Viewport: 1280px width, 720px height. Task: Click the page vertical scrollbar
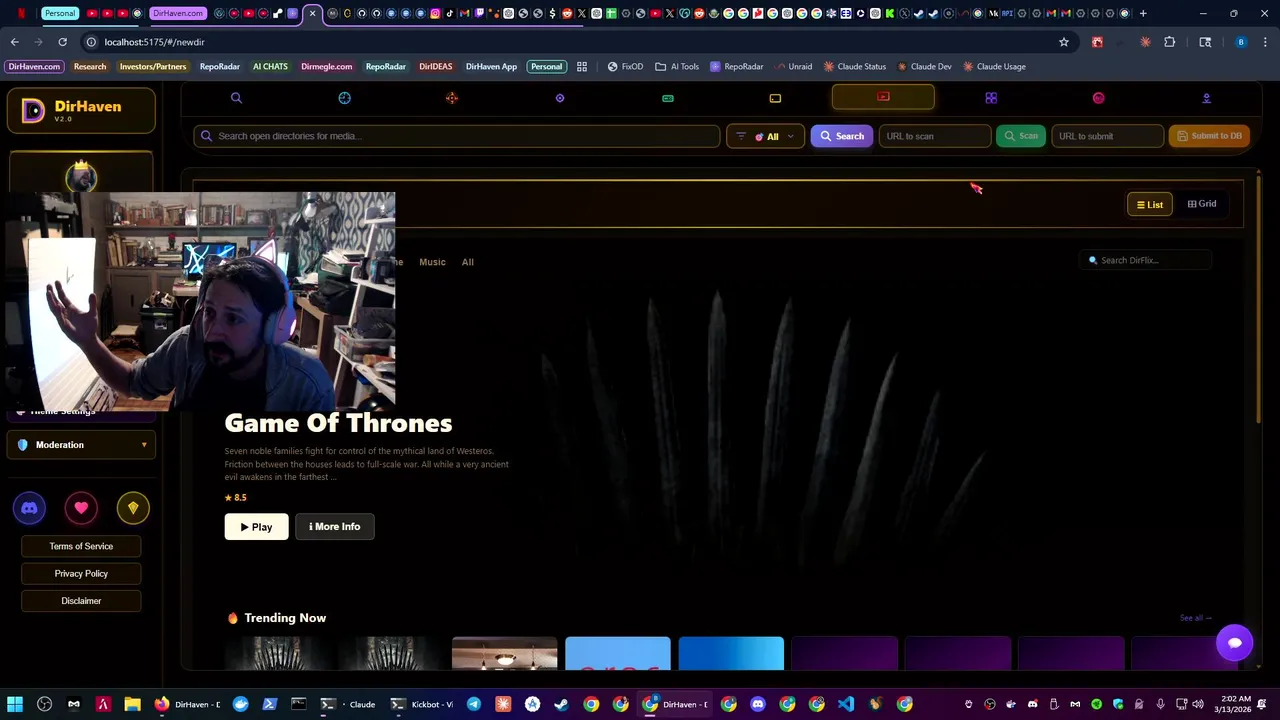(1258, 300)
